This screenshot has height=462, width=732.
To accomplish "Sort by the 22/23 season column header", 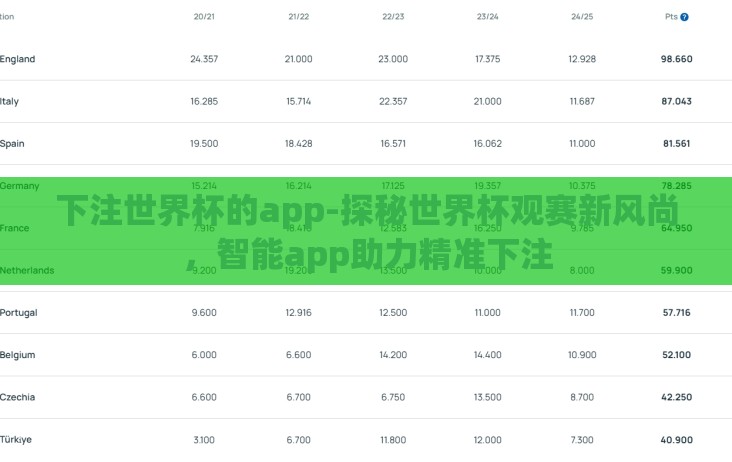I will click(393, 17).
